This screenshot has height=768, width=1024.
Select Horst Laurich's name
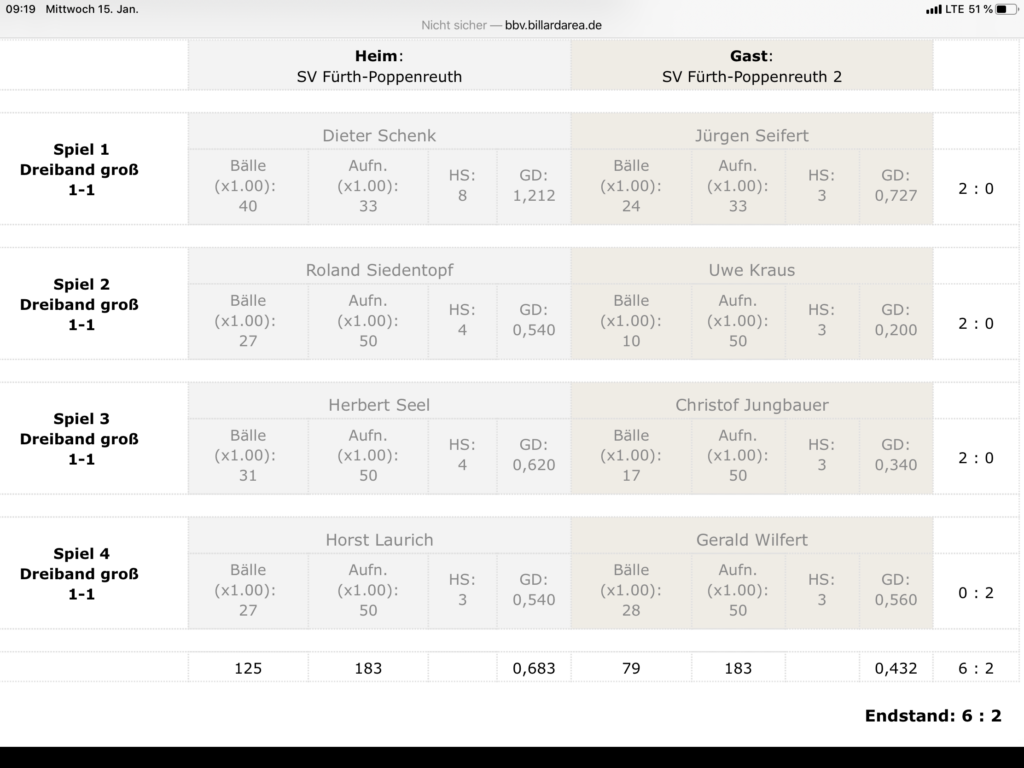pyautogui.click(x=379, y=540)
